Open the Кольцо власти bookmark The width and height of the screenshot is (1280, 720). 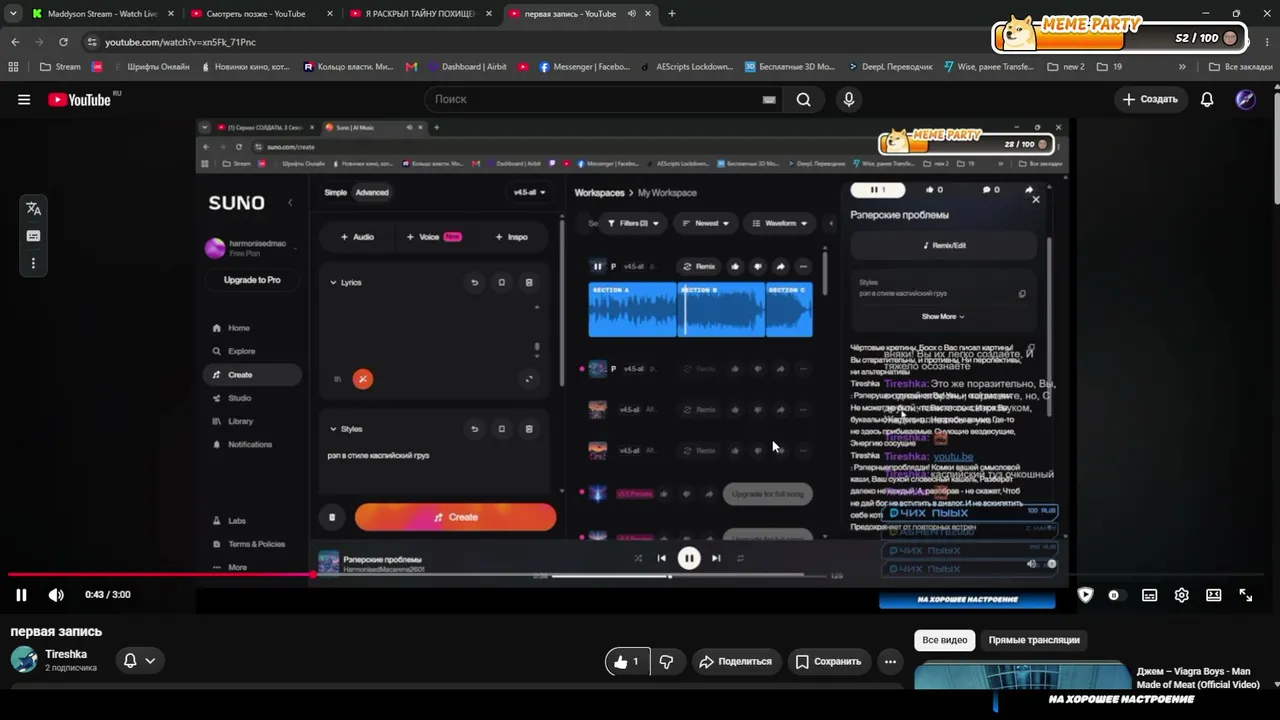(x=348, y=67)
